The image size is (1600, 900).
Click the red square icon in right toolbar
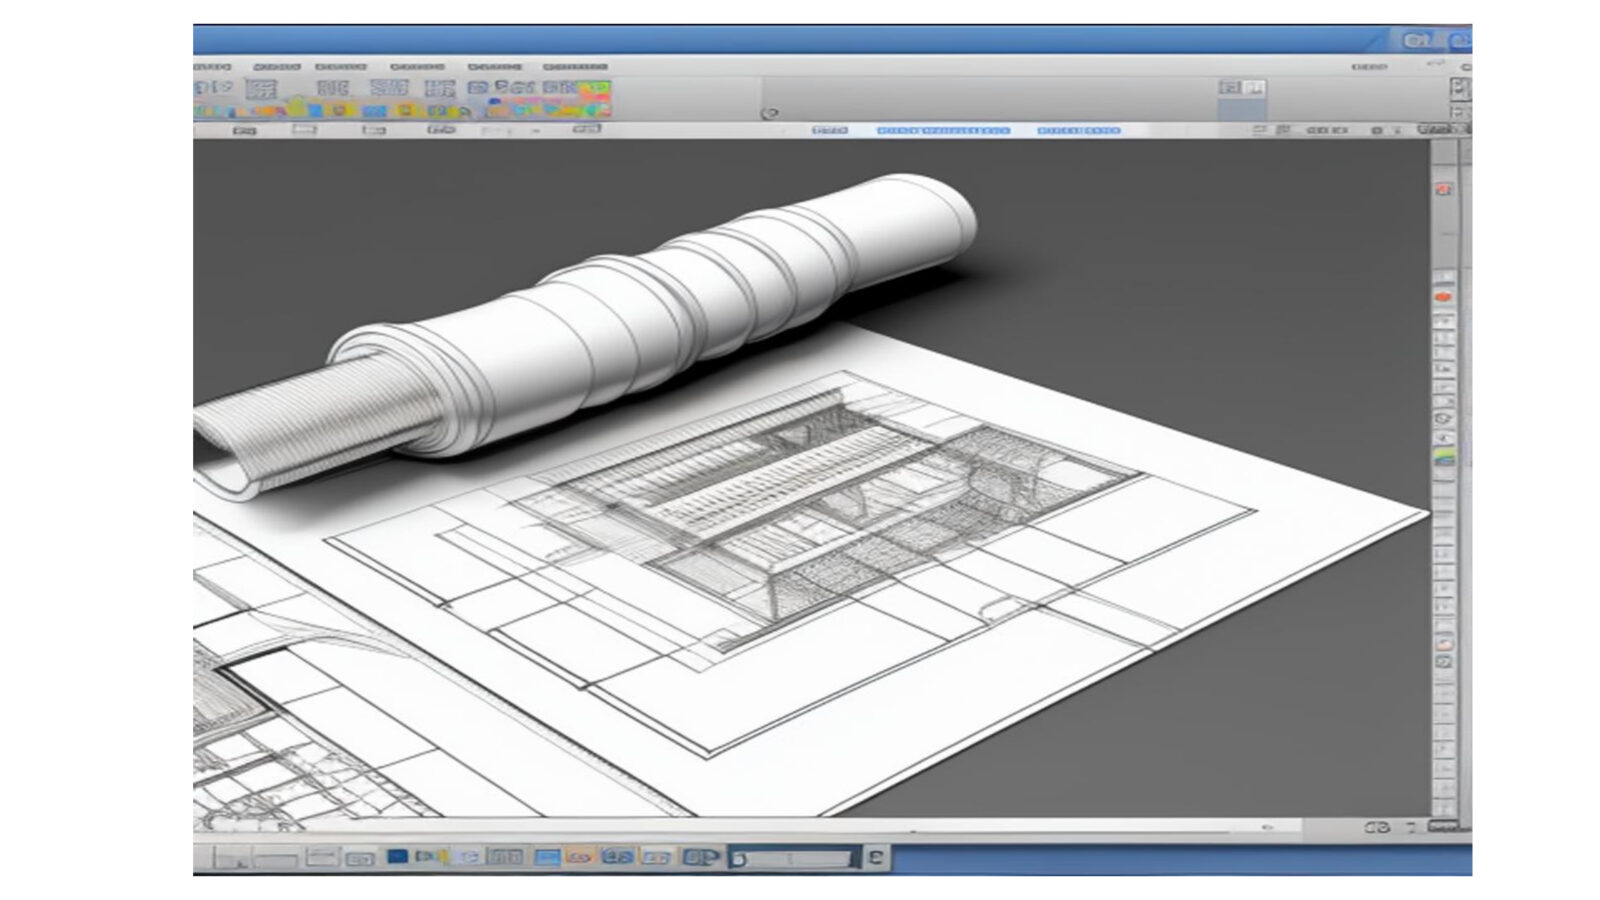coord(1444,189)
